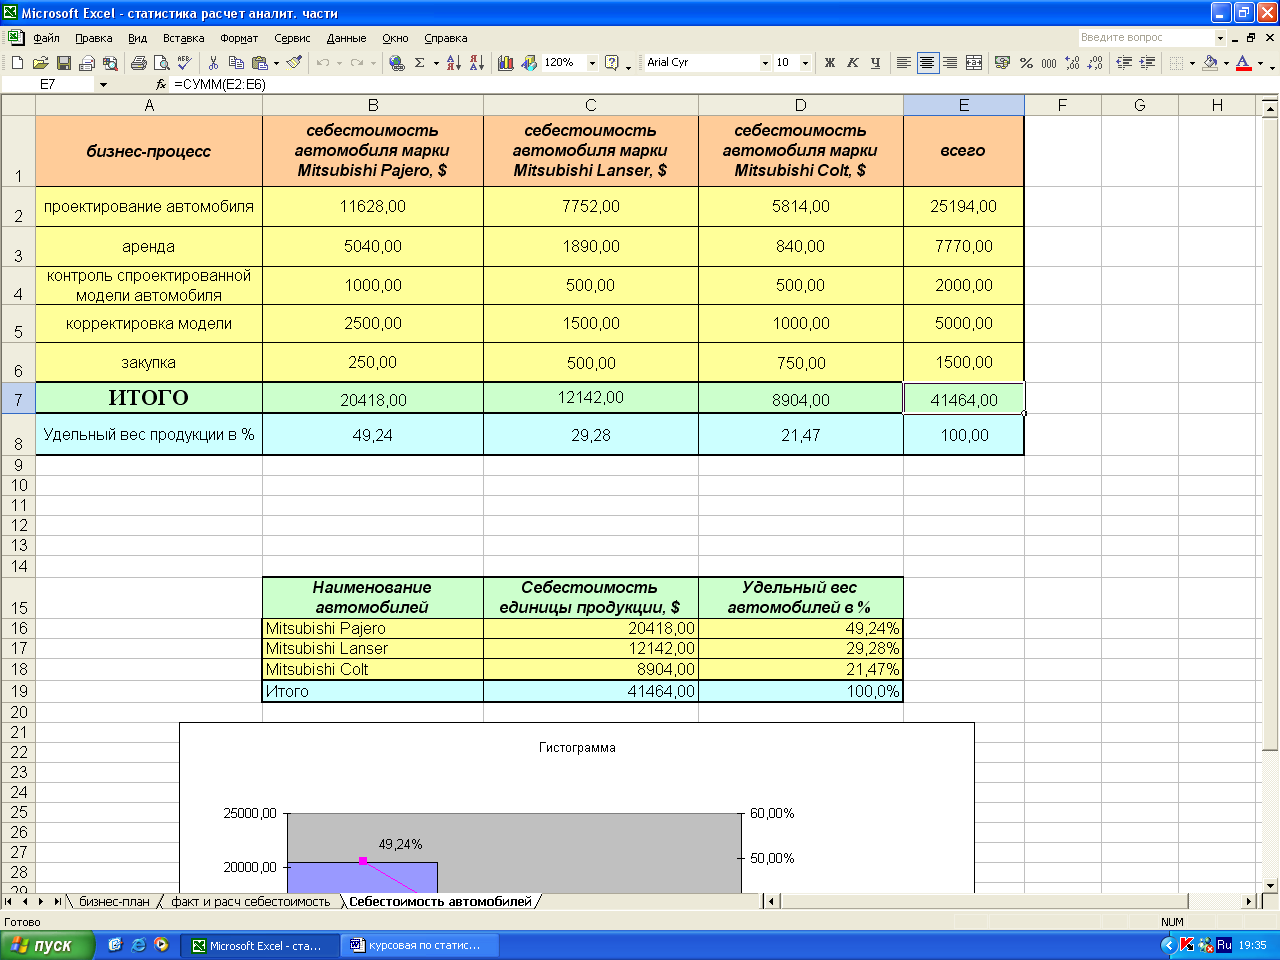Select column header B
The image size is (1280, 960).
(x=373, y=105)
